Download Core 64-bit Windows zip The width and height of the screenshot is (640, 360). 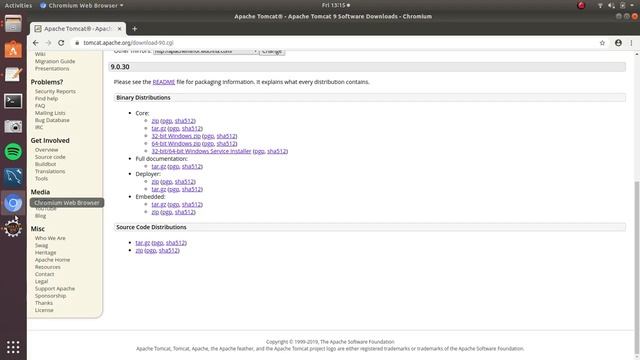(x=176, y=144)
